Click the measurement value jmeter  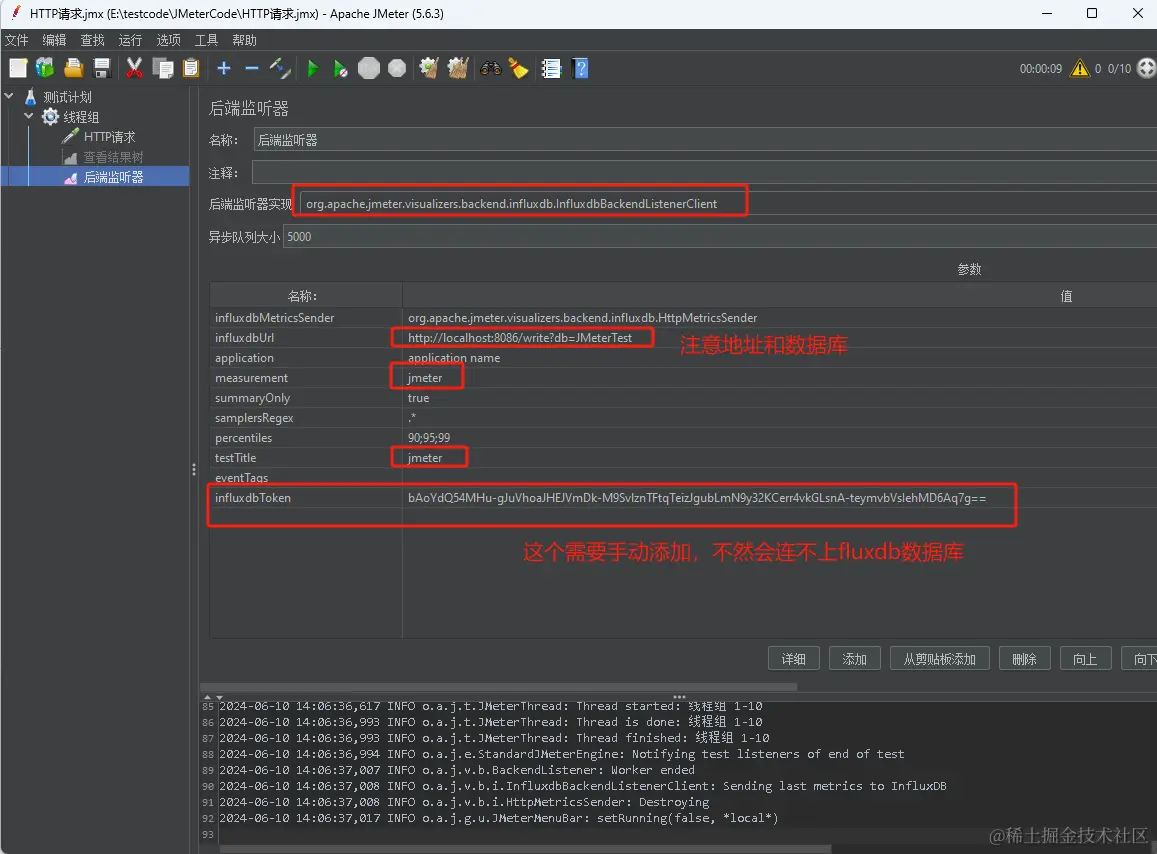779,377
